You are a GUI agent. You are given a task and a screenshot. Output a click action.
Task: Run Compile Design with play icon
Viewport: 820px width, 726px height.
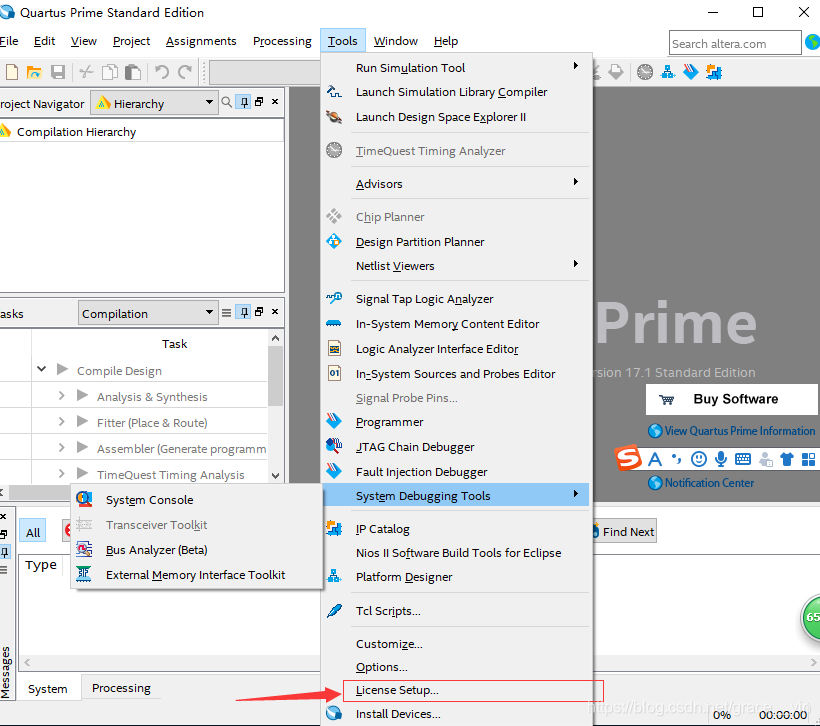point(63,369)
